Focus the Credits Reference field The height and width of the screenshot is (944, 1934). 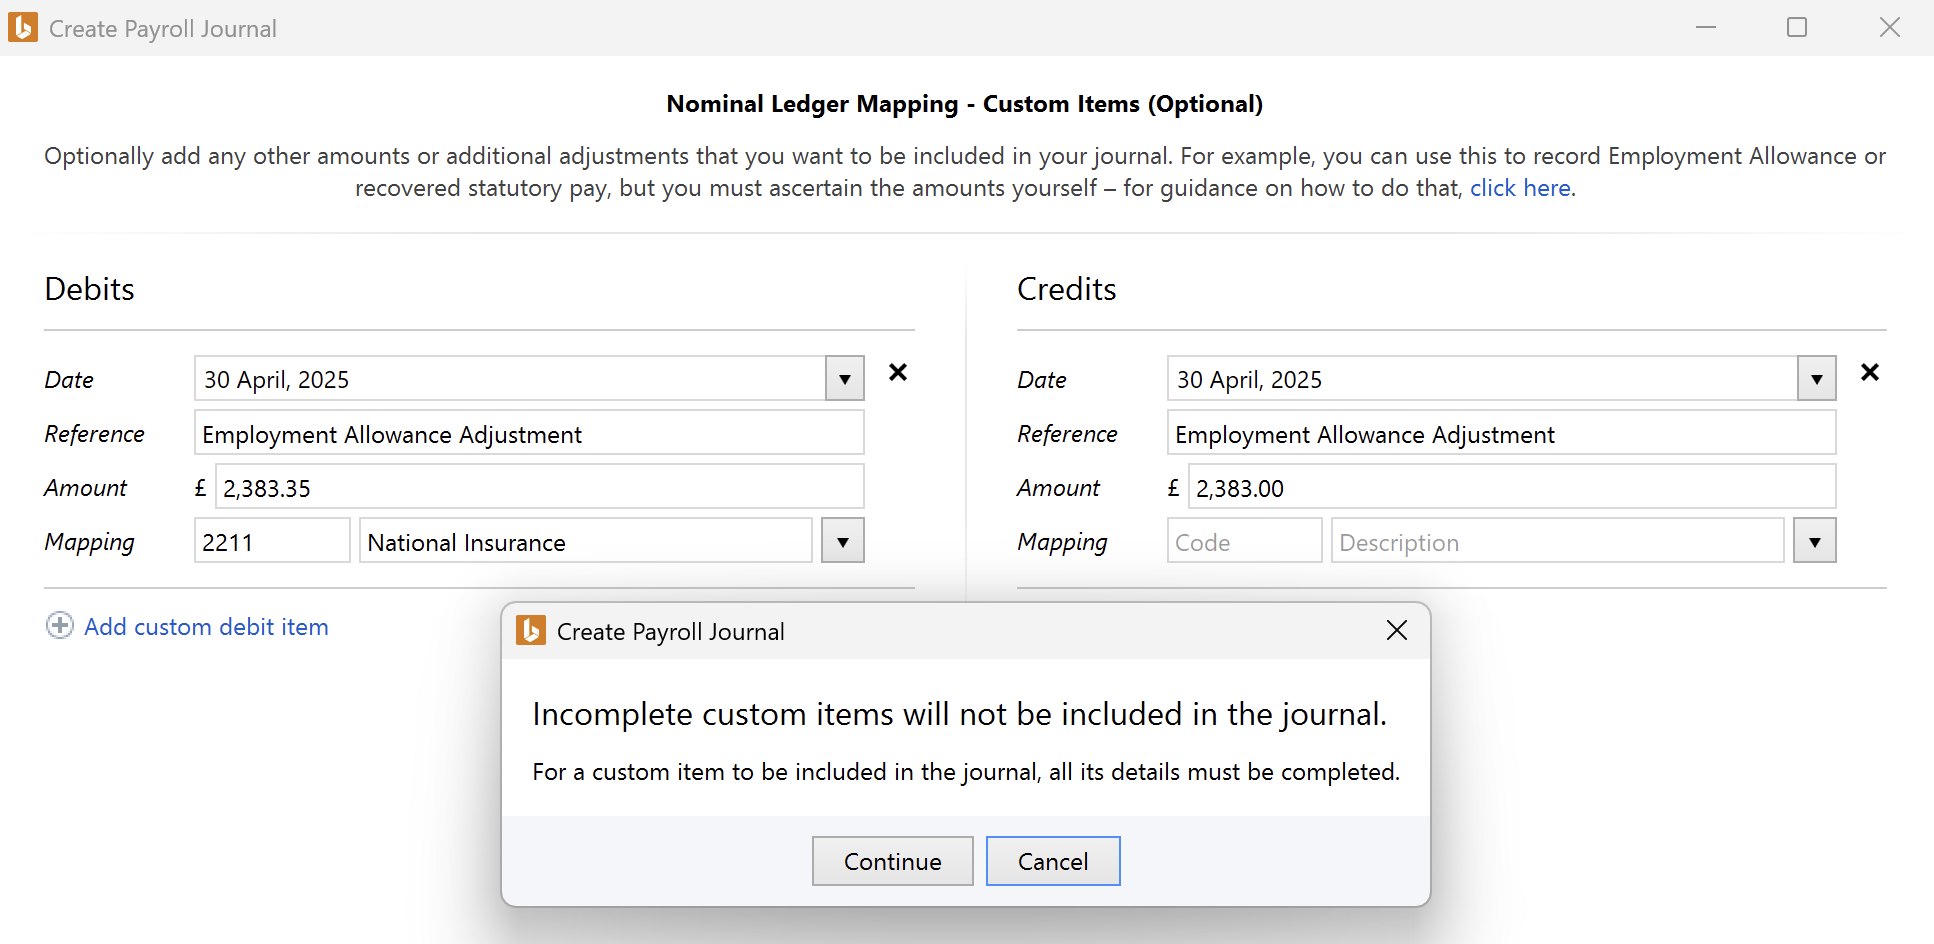pyautogui.click(x=1501, y=433)
